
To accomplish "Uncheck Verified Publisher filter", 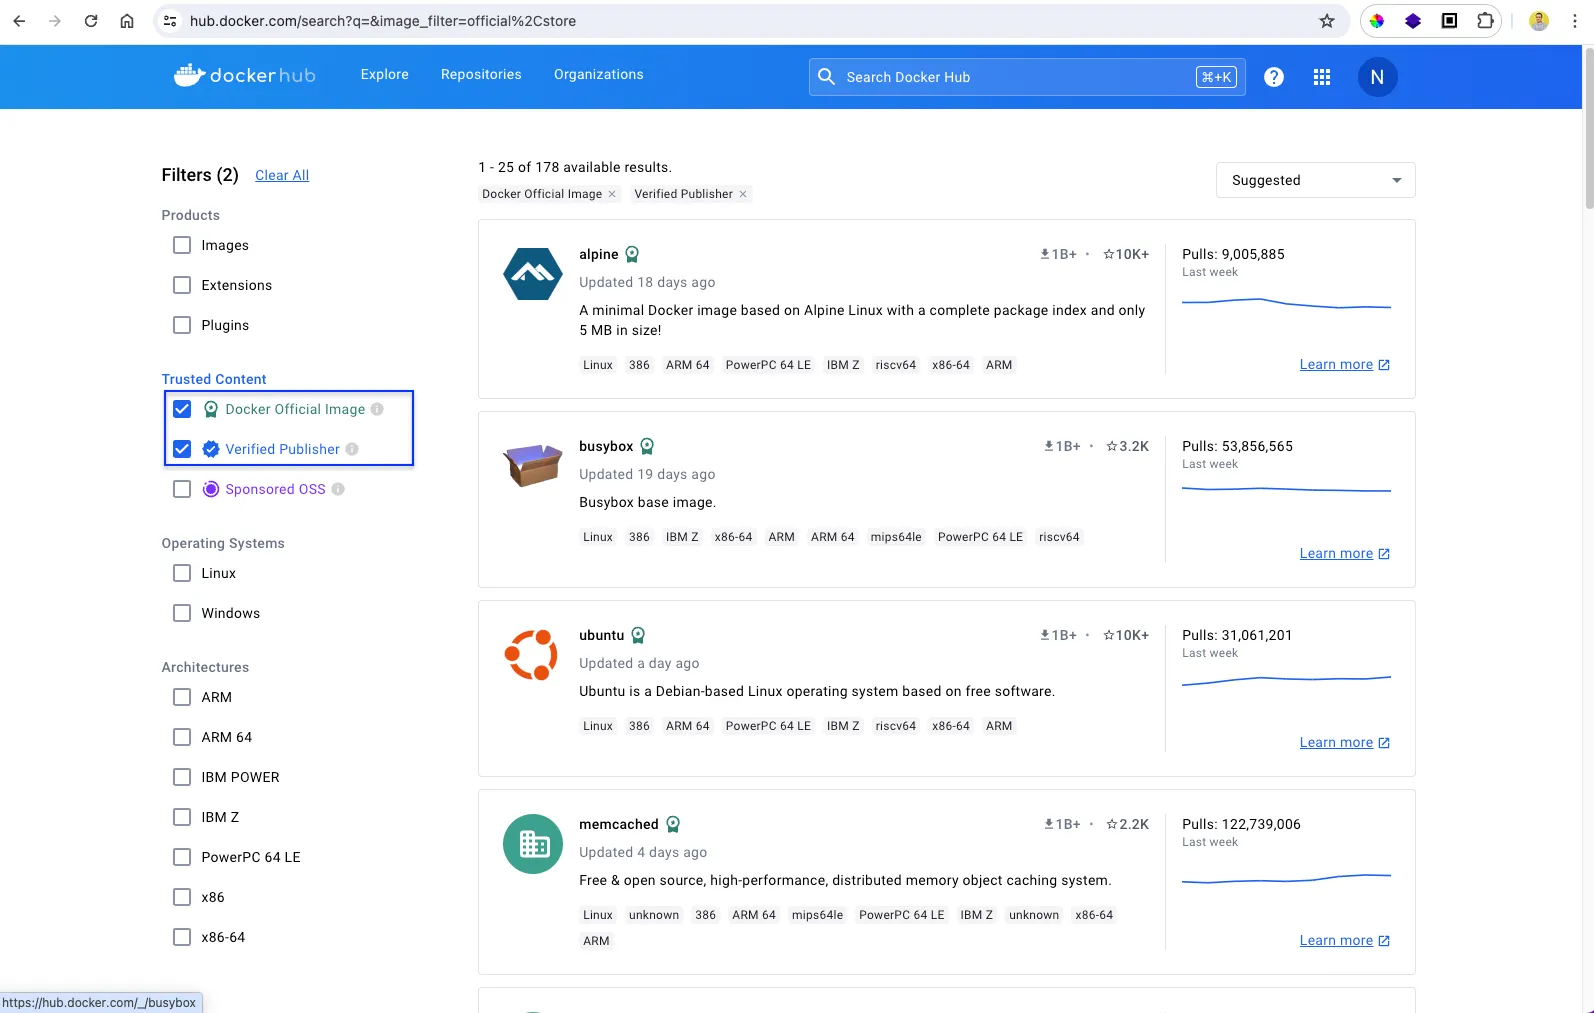I will 182,449.
